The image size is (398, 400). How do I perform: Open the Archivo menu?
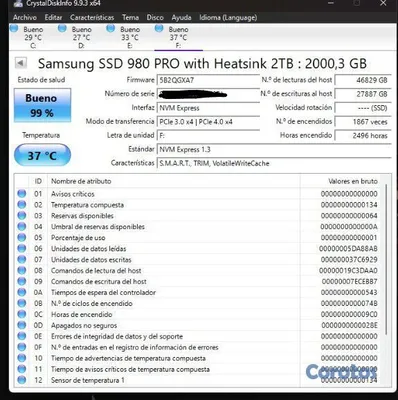(25, 17)
